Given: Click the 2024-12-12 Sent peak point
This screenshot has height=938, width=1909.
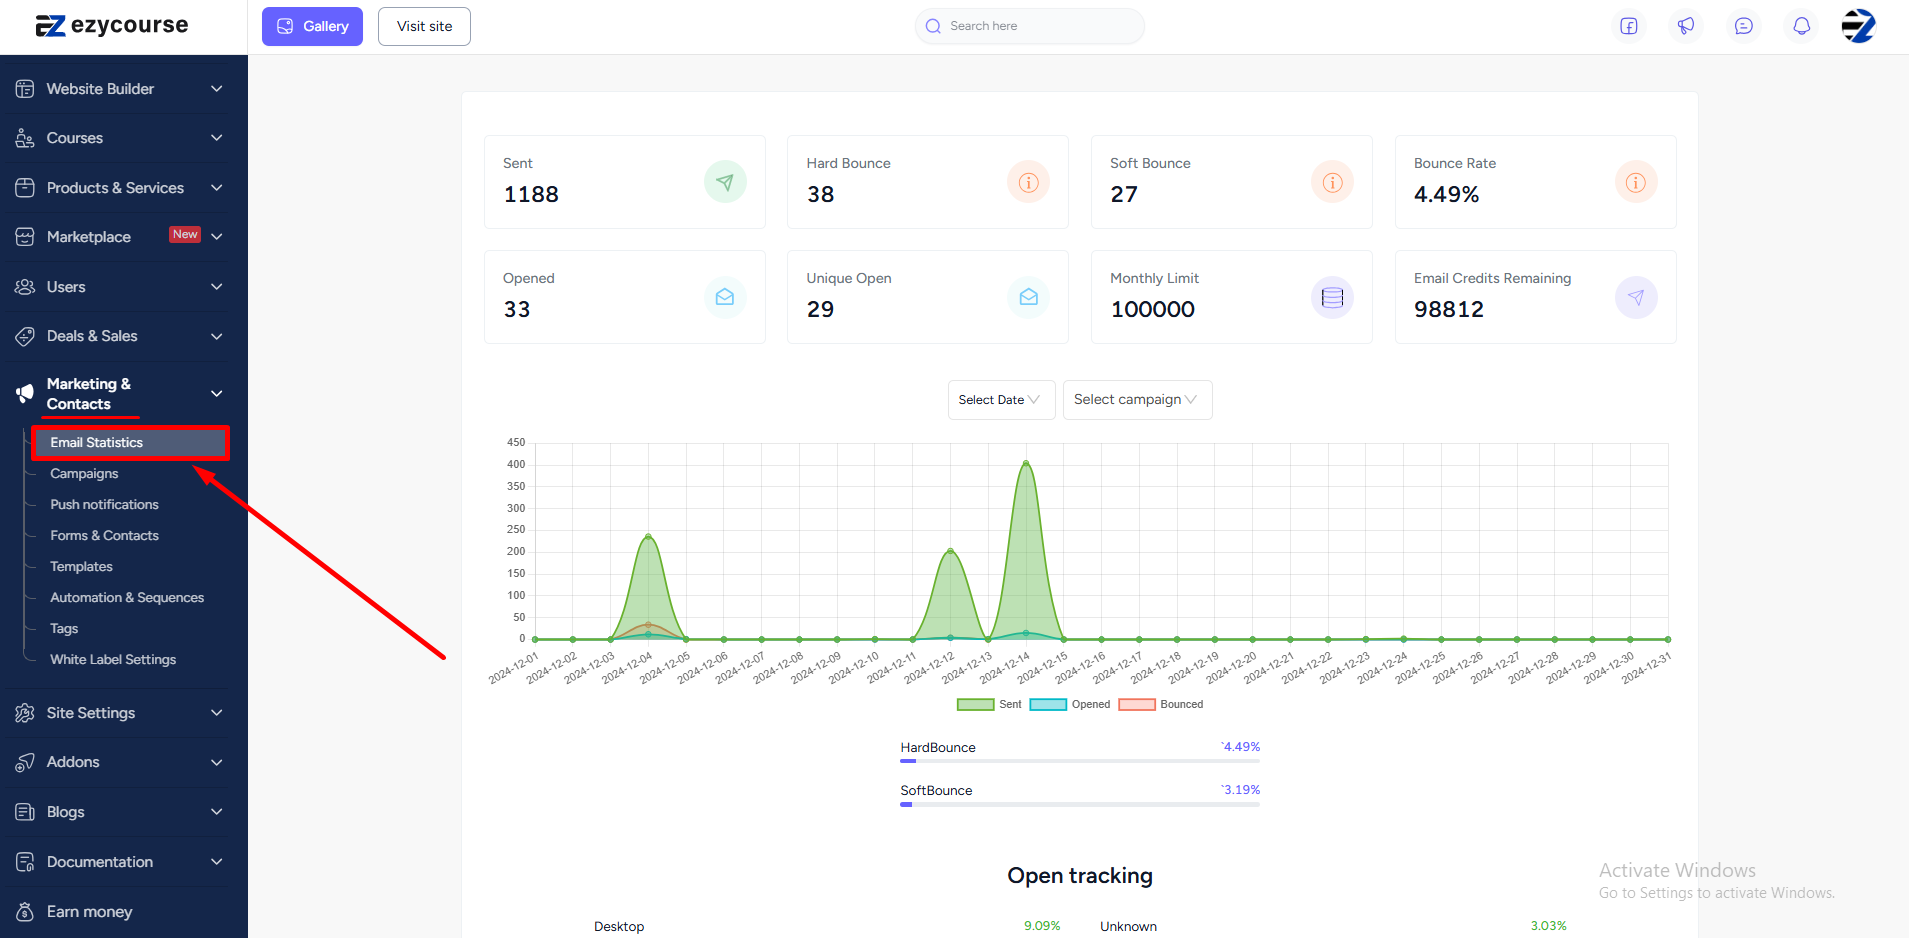Looking at the screenshot, I should pyautogui.click(x=950, y=551).
